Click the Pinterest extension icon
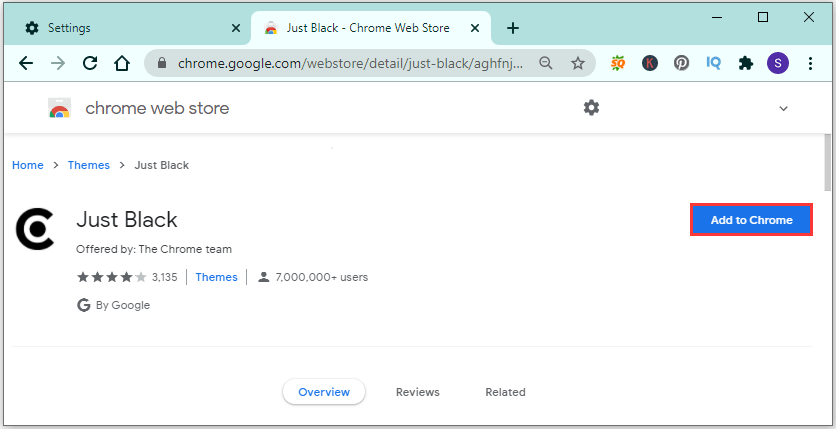The width and height of the screenshot is (836, 429). tap(681, 63)
